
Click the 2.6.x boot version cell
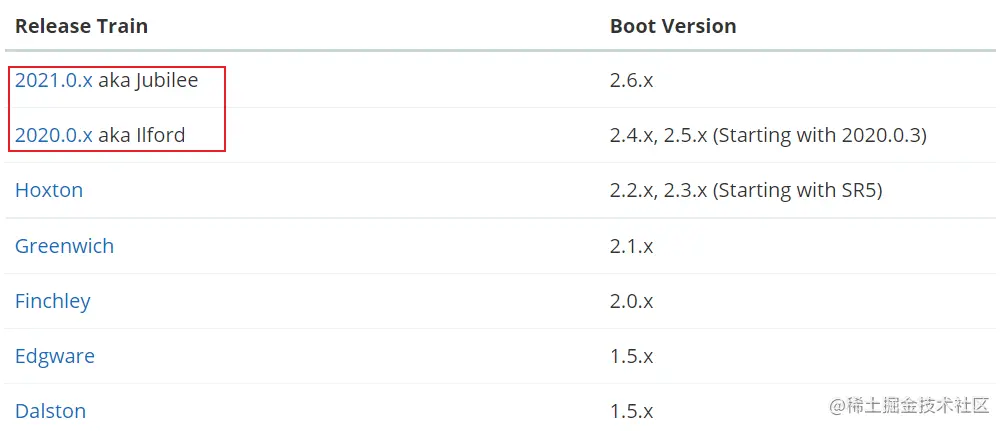(x=631, y=81)
